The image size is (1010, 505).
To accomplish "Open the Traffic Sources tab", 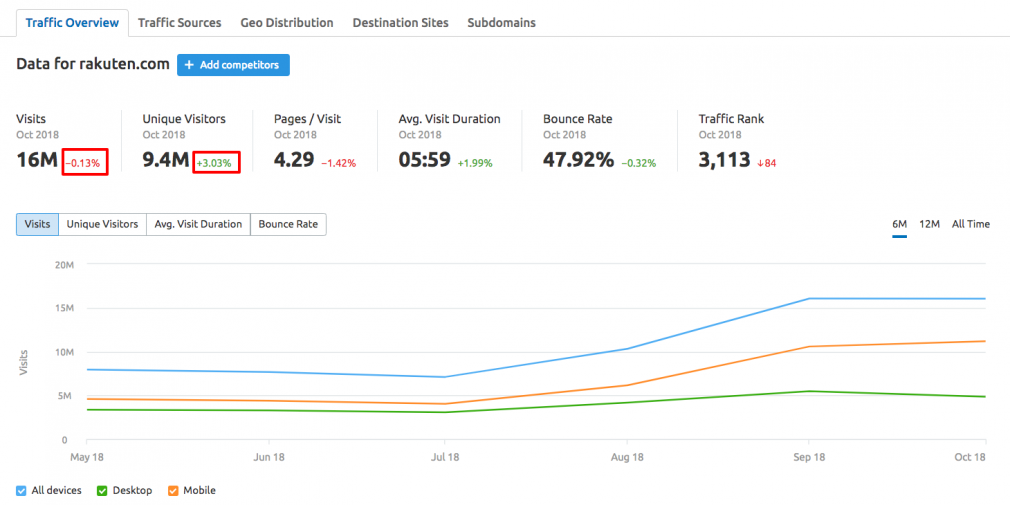I will pos(180,23).
